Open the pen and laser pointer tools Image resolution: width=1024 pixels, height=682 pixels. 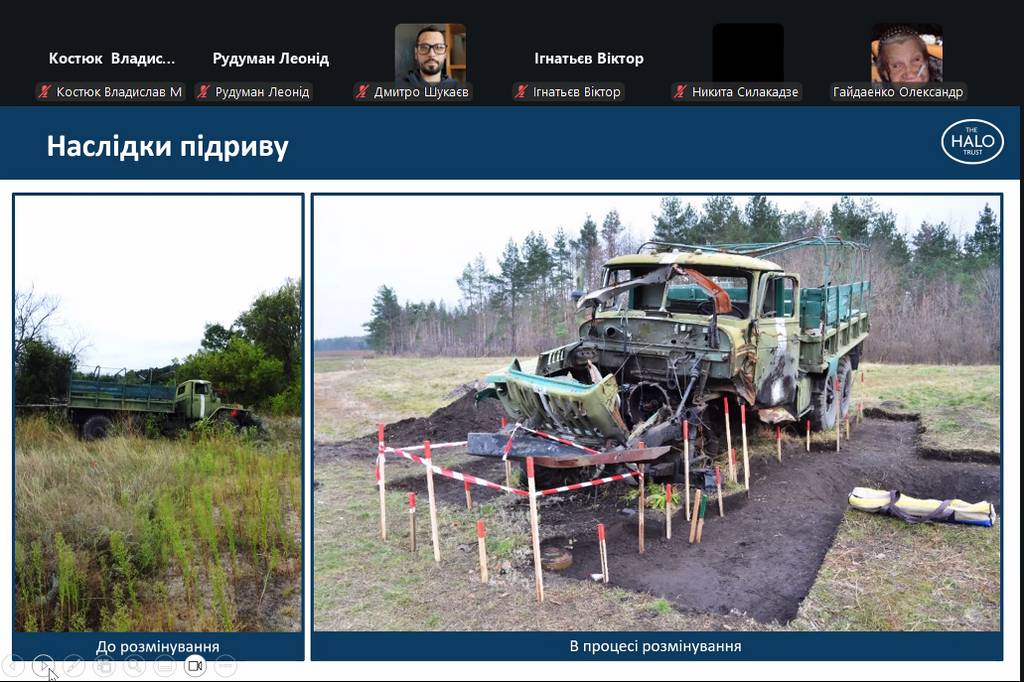tap(73, 665)
